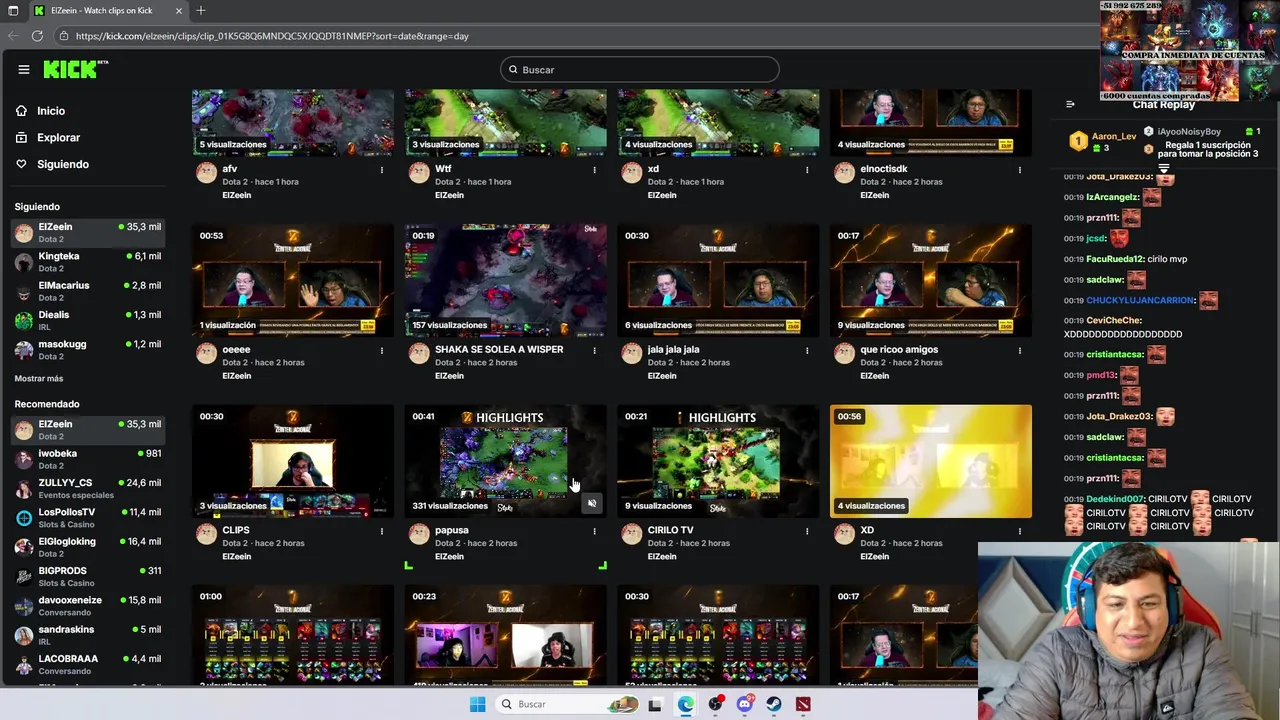
Task: Open options menu for clip elnoctisdk
Action: pos(1020,170)
